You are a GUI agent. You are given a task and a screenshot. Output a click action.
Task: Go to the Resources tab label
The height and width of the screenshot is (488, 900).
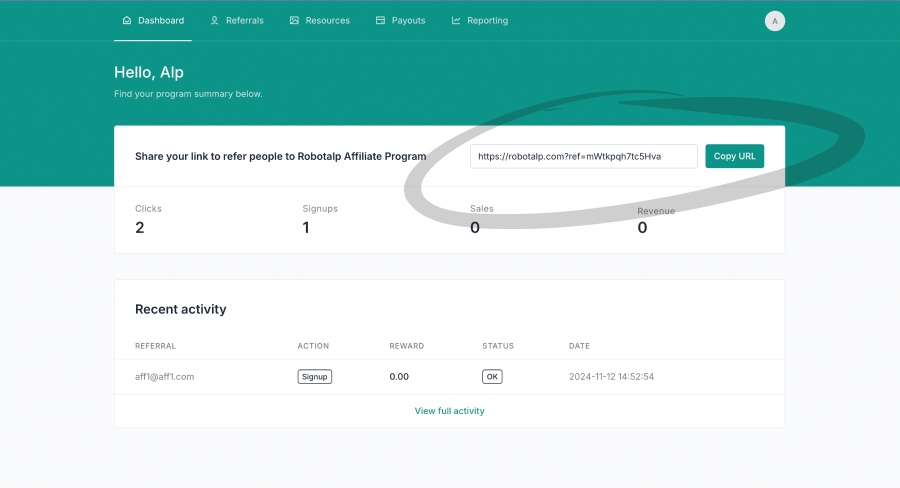pyautogui.click(x=327, y=20)
